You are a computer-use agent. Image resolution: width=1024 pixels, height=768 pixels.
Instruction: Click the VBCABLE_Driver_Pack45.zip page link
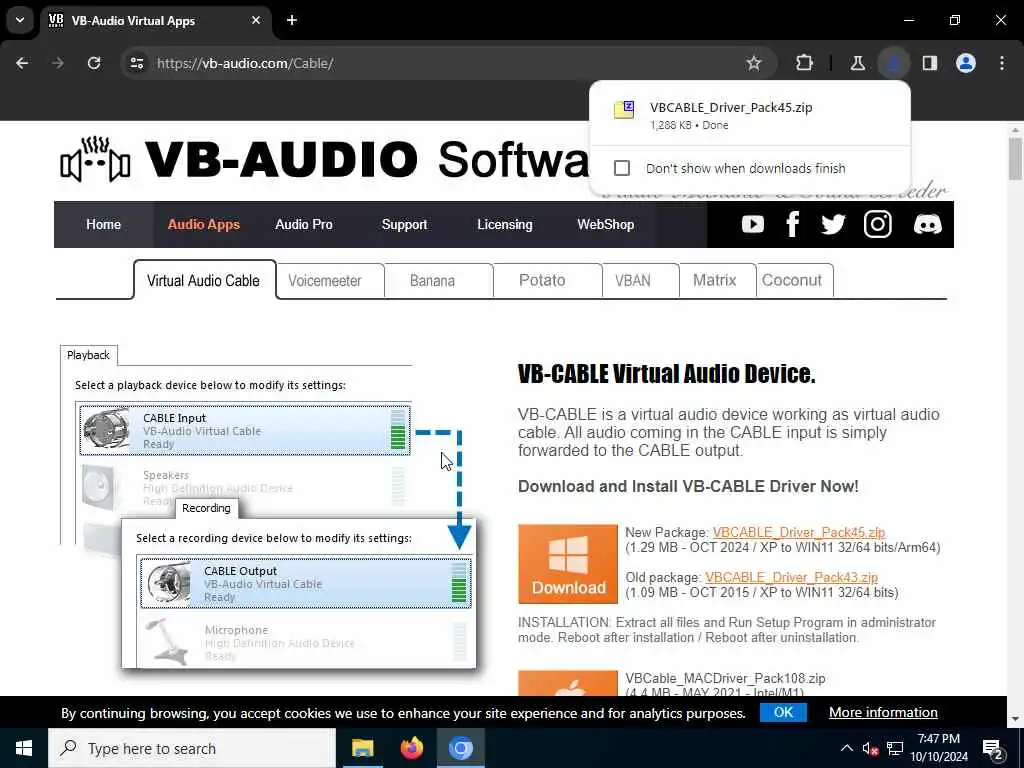(x=799, y=532)
